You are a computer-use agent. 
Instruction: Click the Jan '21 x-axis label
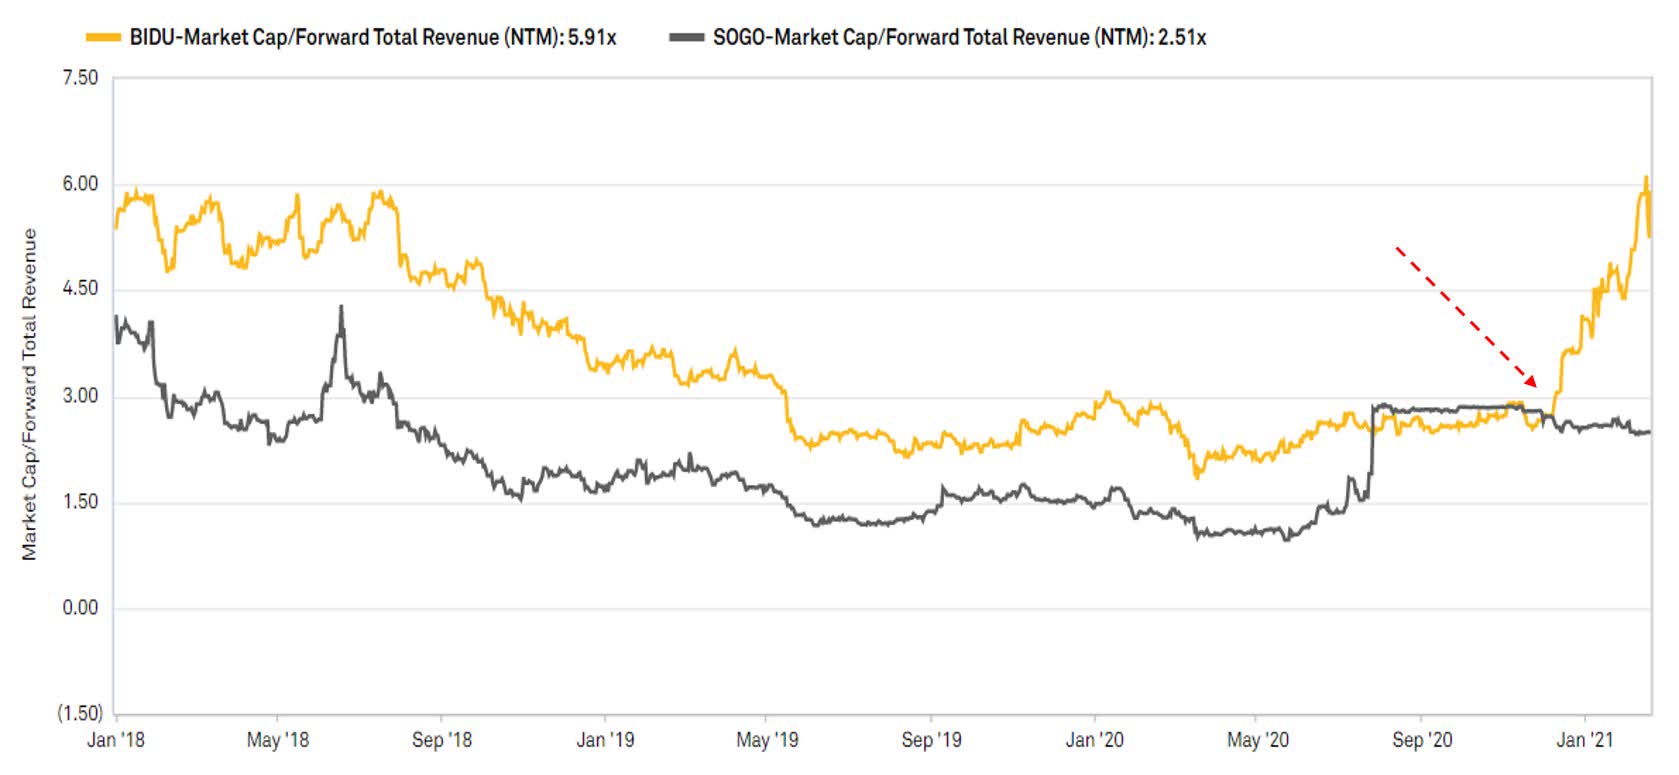tap(1584, 740)
